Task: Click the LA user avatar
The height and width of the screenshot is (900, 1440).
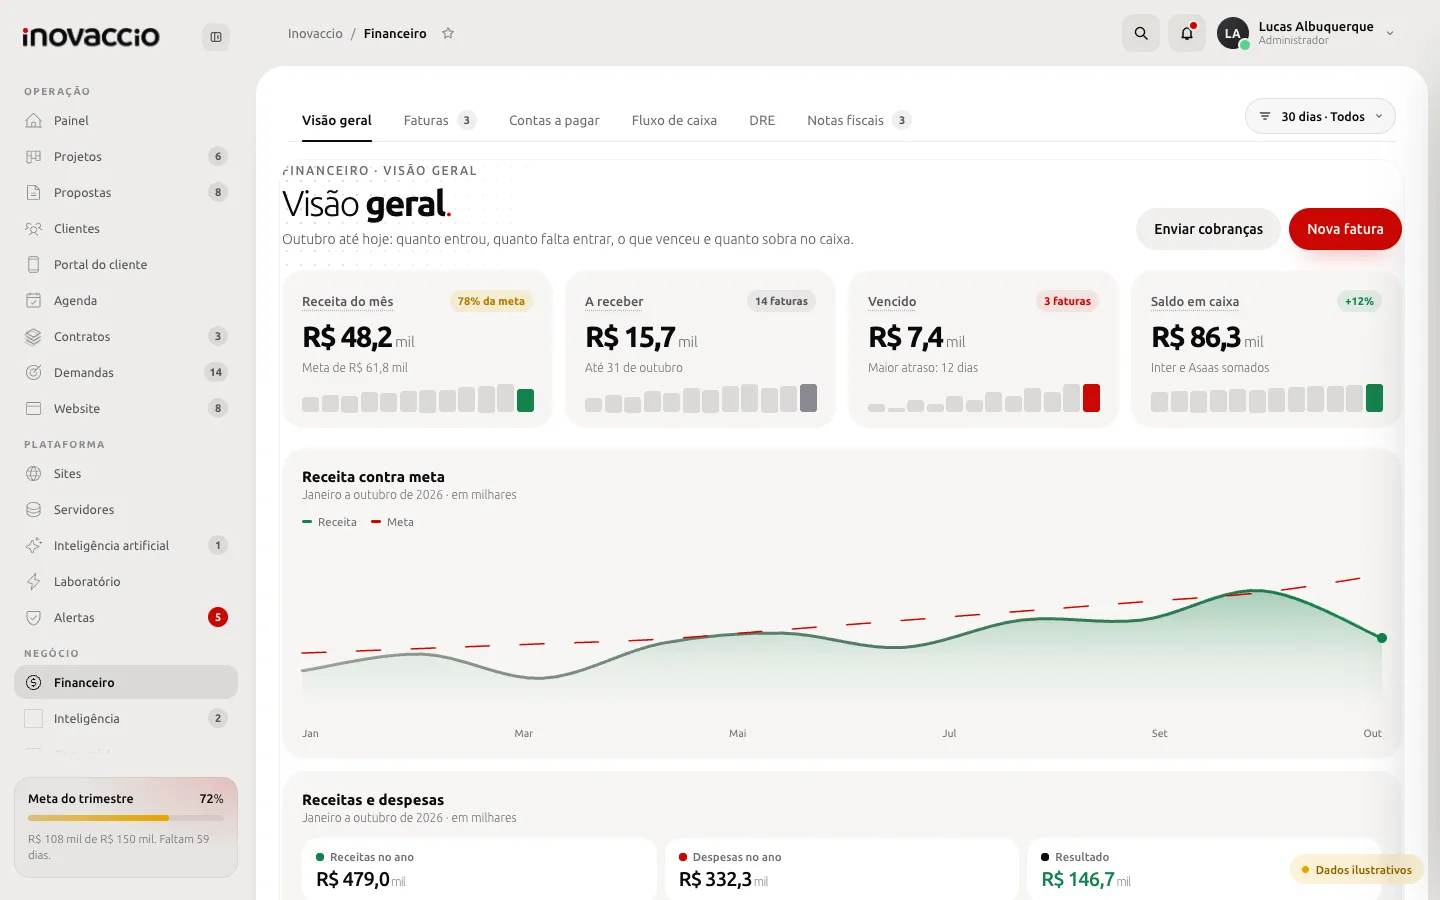Action: point(1233,33)
